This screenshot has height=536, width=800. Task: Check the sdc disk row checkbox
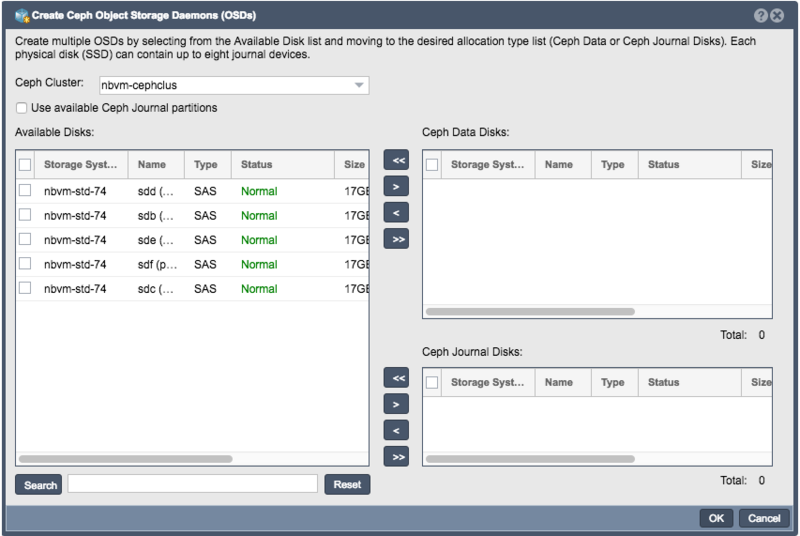(24, 288)
